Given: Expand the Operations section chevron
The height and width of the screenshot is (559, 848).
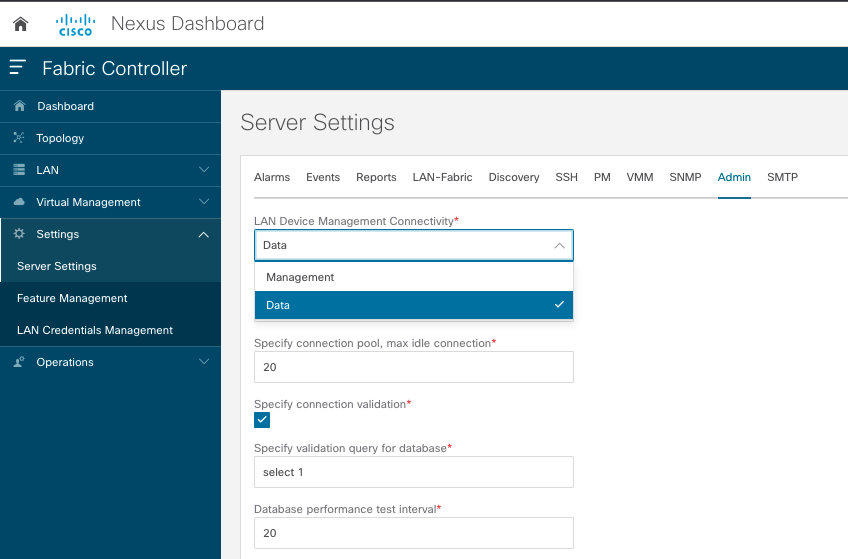Looking at the screenshot, I should [204, 362].
